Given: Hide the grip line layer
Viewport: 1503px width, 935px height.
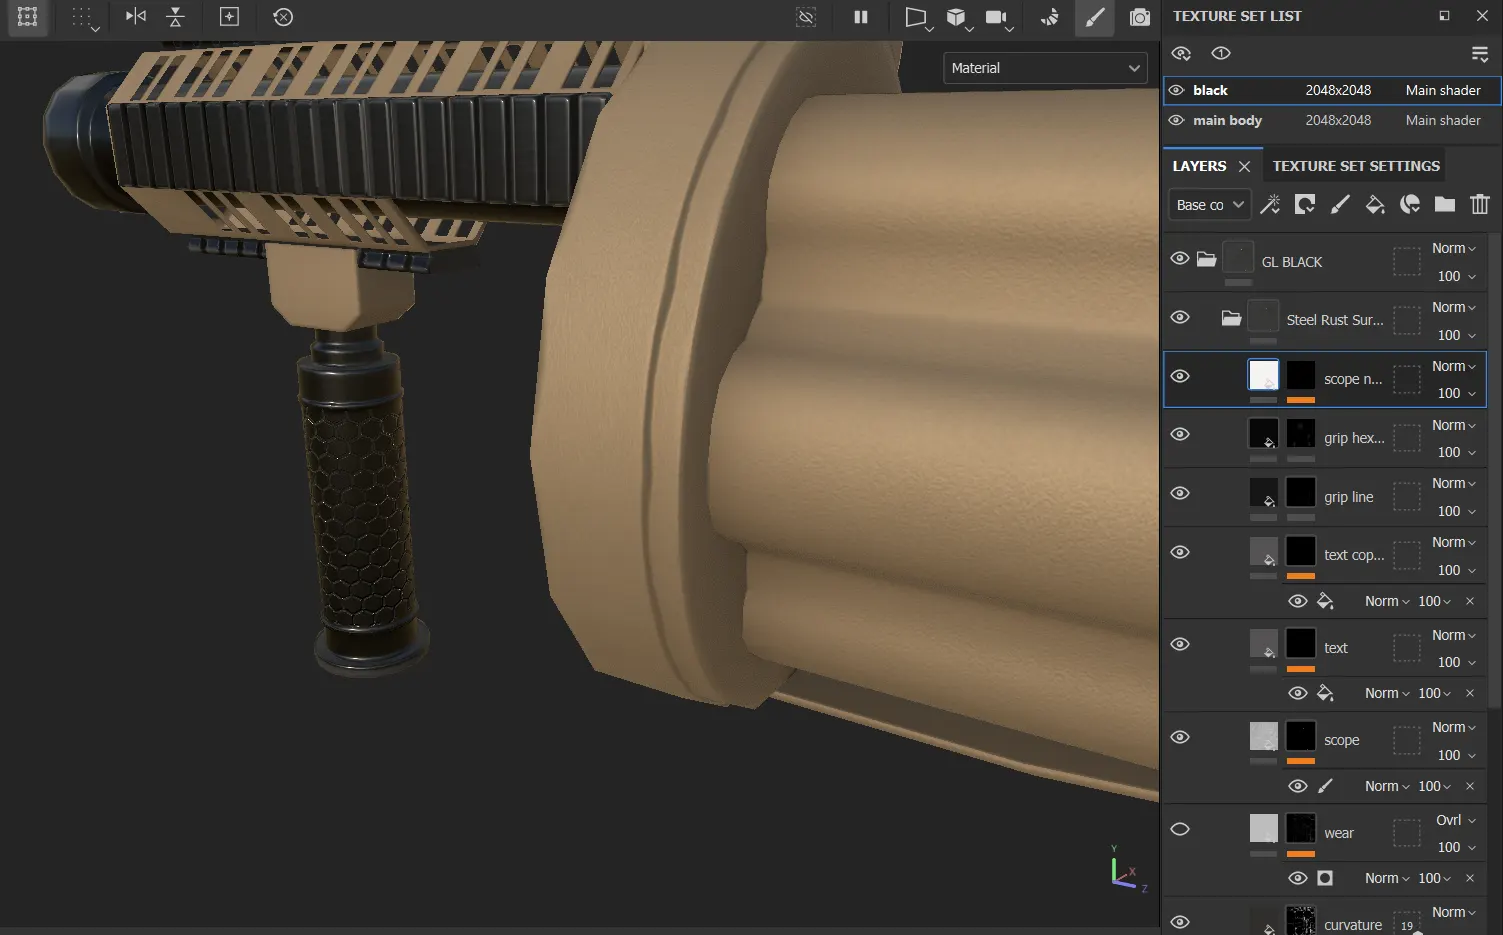Looking at the screenshot, I should tap(1180, 493).
